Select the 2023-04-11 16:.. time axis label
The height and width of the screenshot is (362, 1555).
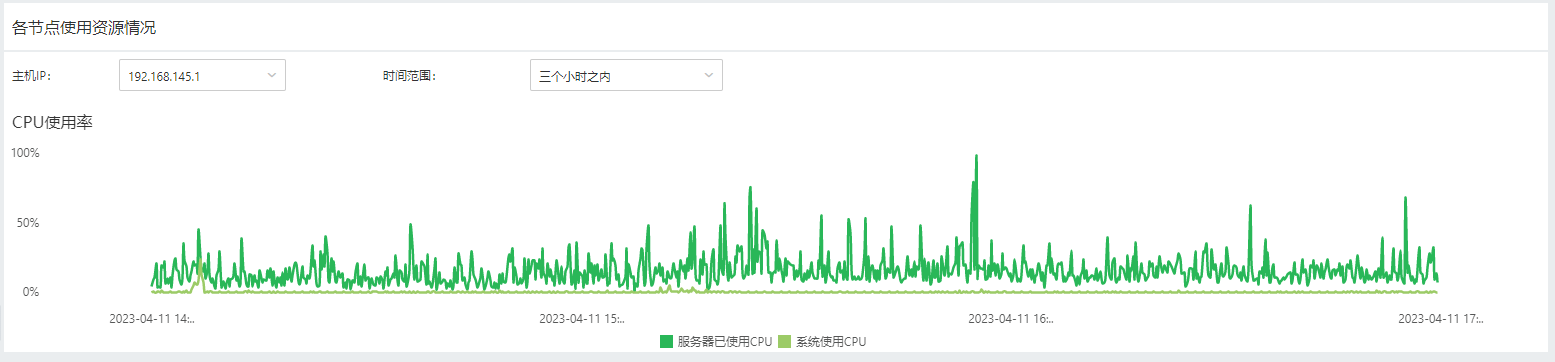click(1011, 319)
